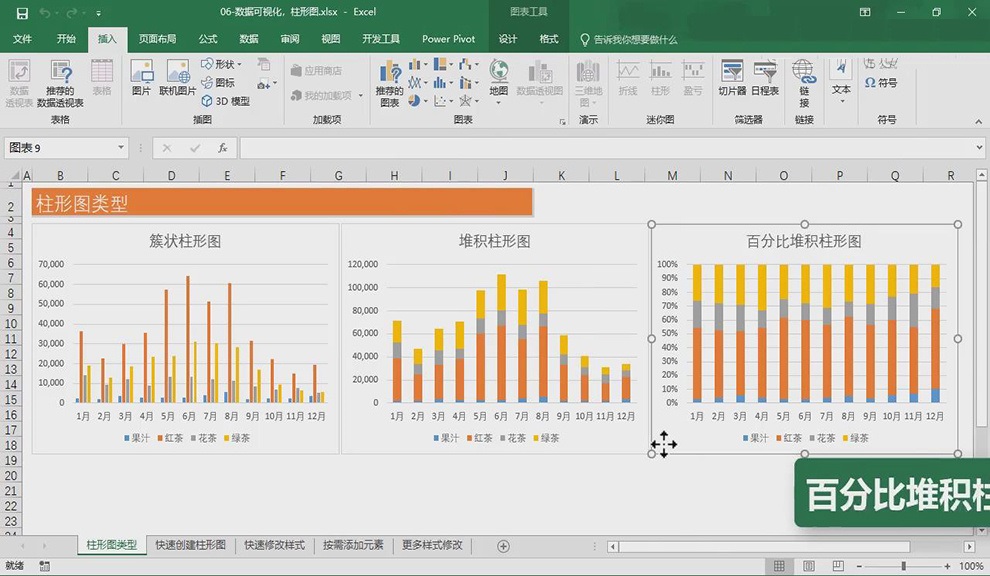Image resolution: width=990 pixels, height=576 pixels.
Task: Expand the formula bar chevron
Action: (x=979, y=148)
